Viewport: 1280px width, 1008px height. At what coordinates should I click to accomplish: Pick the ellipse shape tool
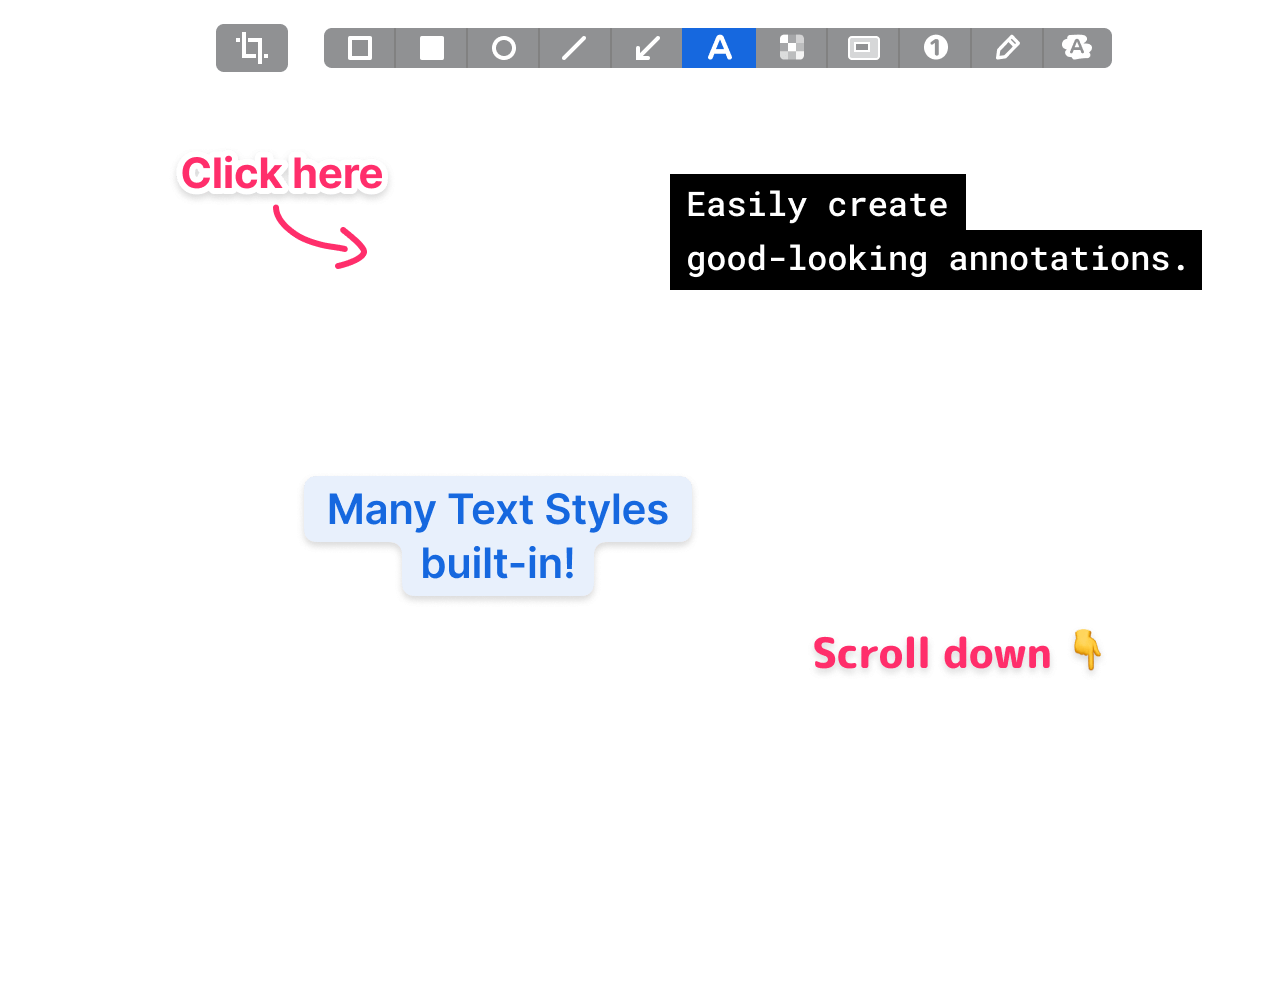coord(504,48)
